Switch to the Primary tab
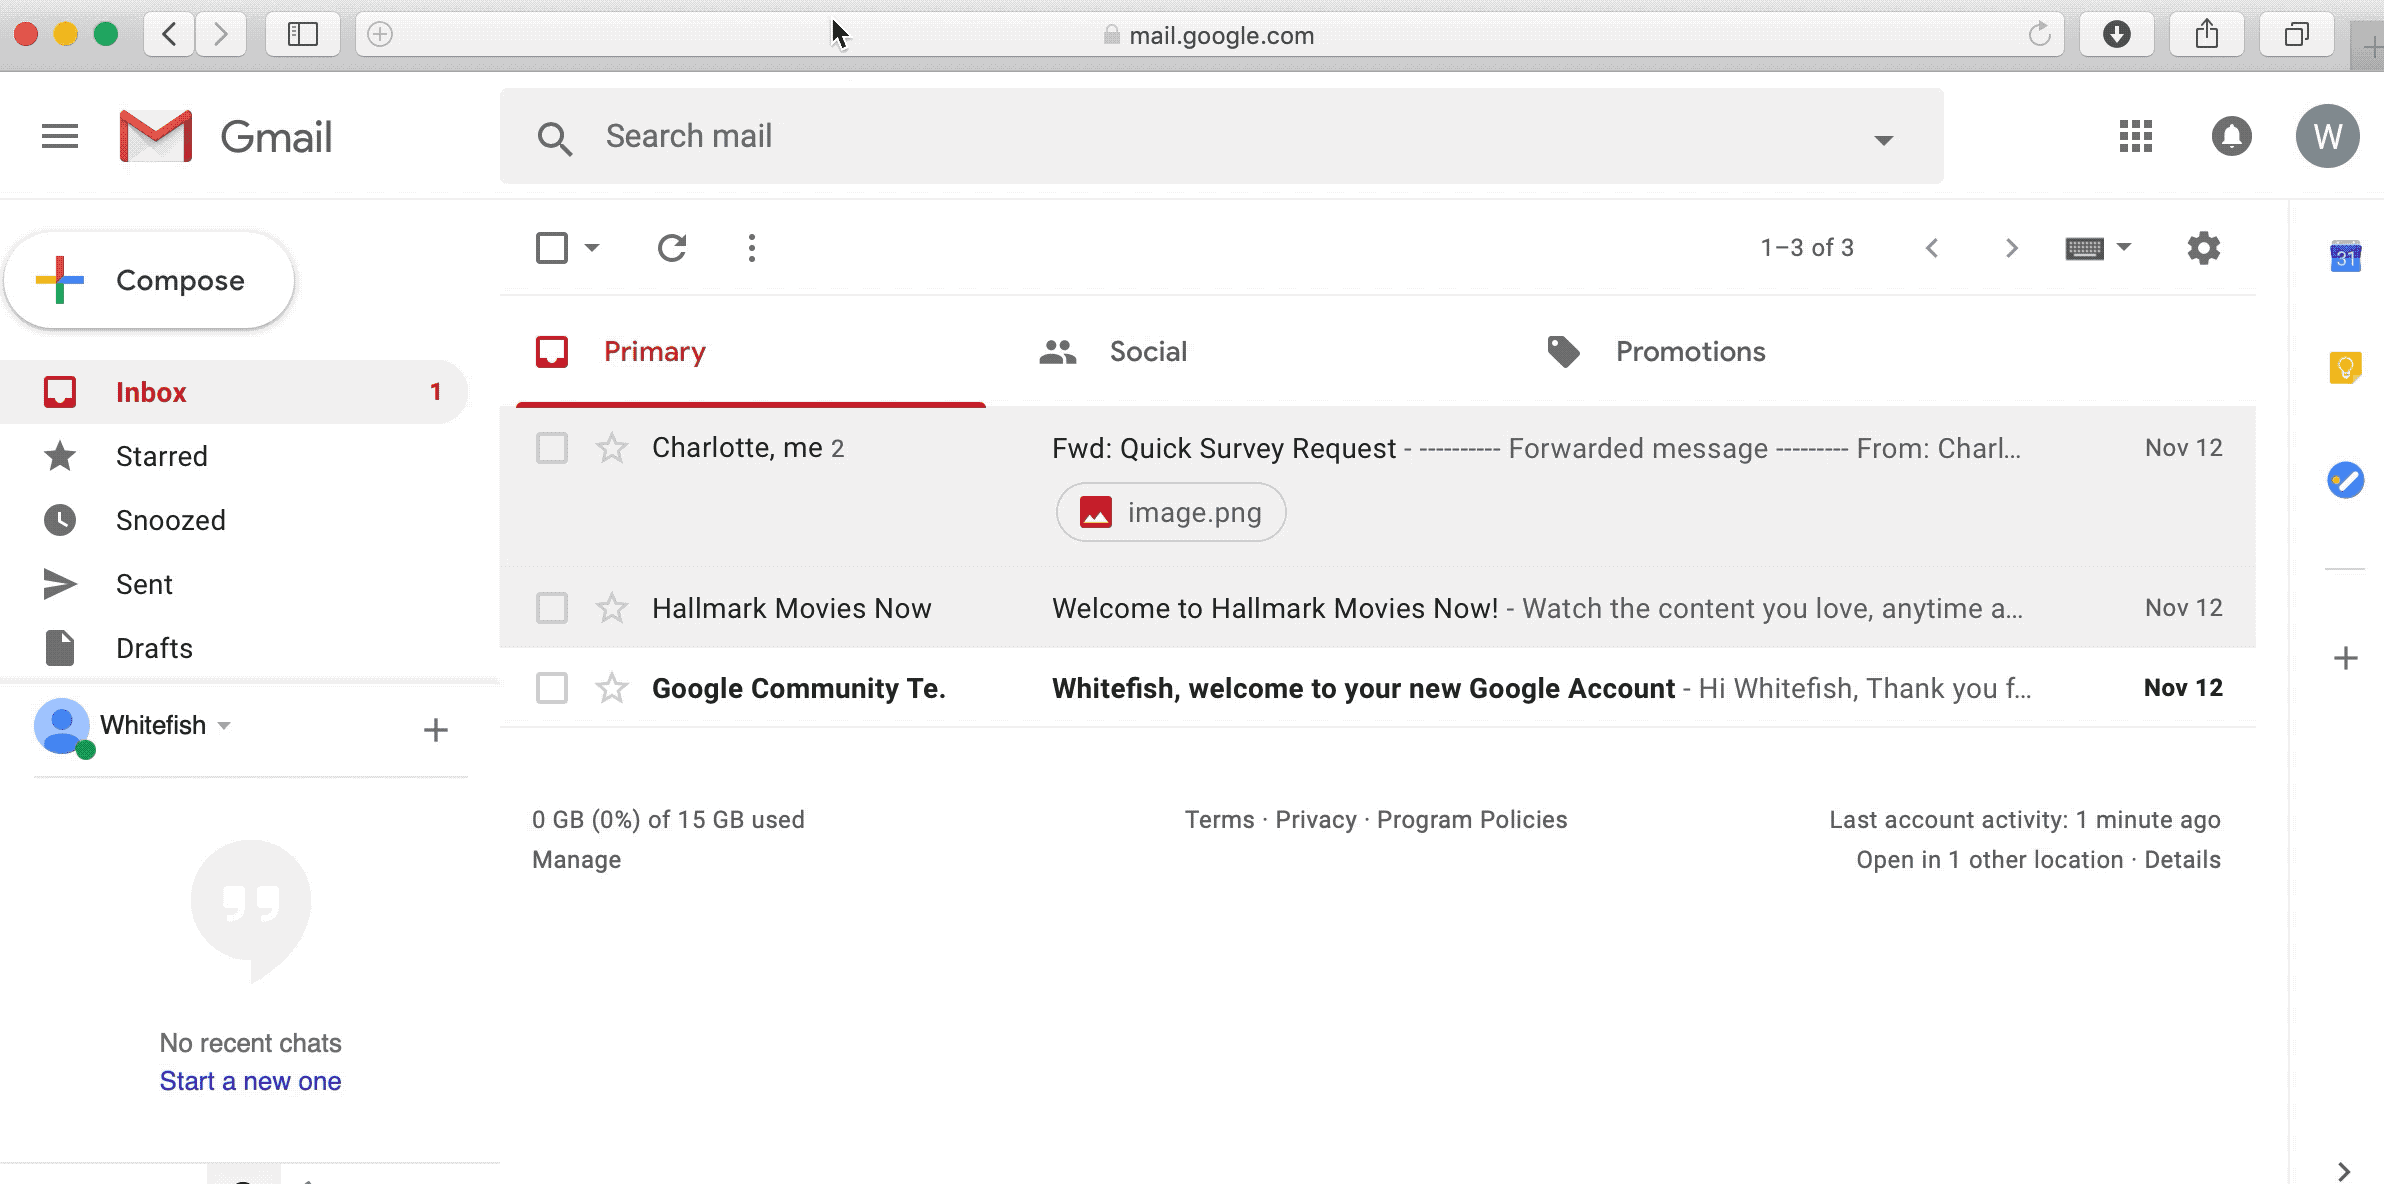Viewport: 2384px width, 1184px height. 751,352
